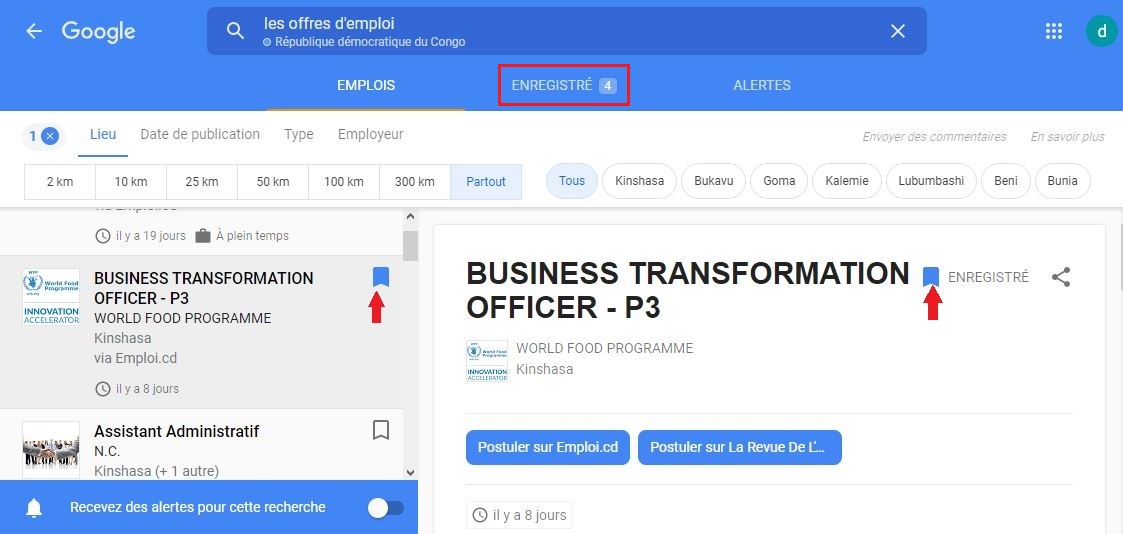The width and height of the screenshot is (1123, 534).
Task: Toggle the saved bookmark in the job detail panel
Action: click(x=931, y=276)
